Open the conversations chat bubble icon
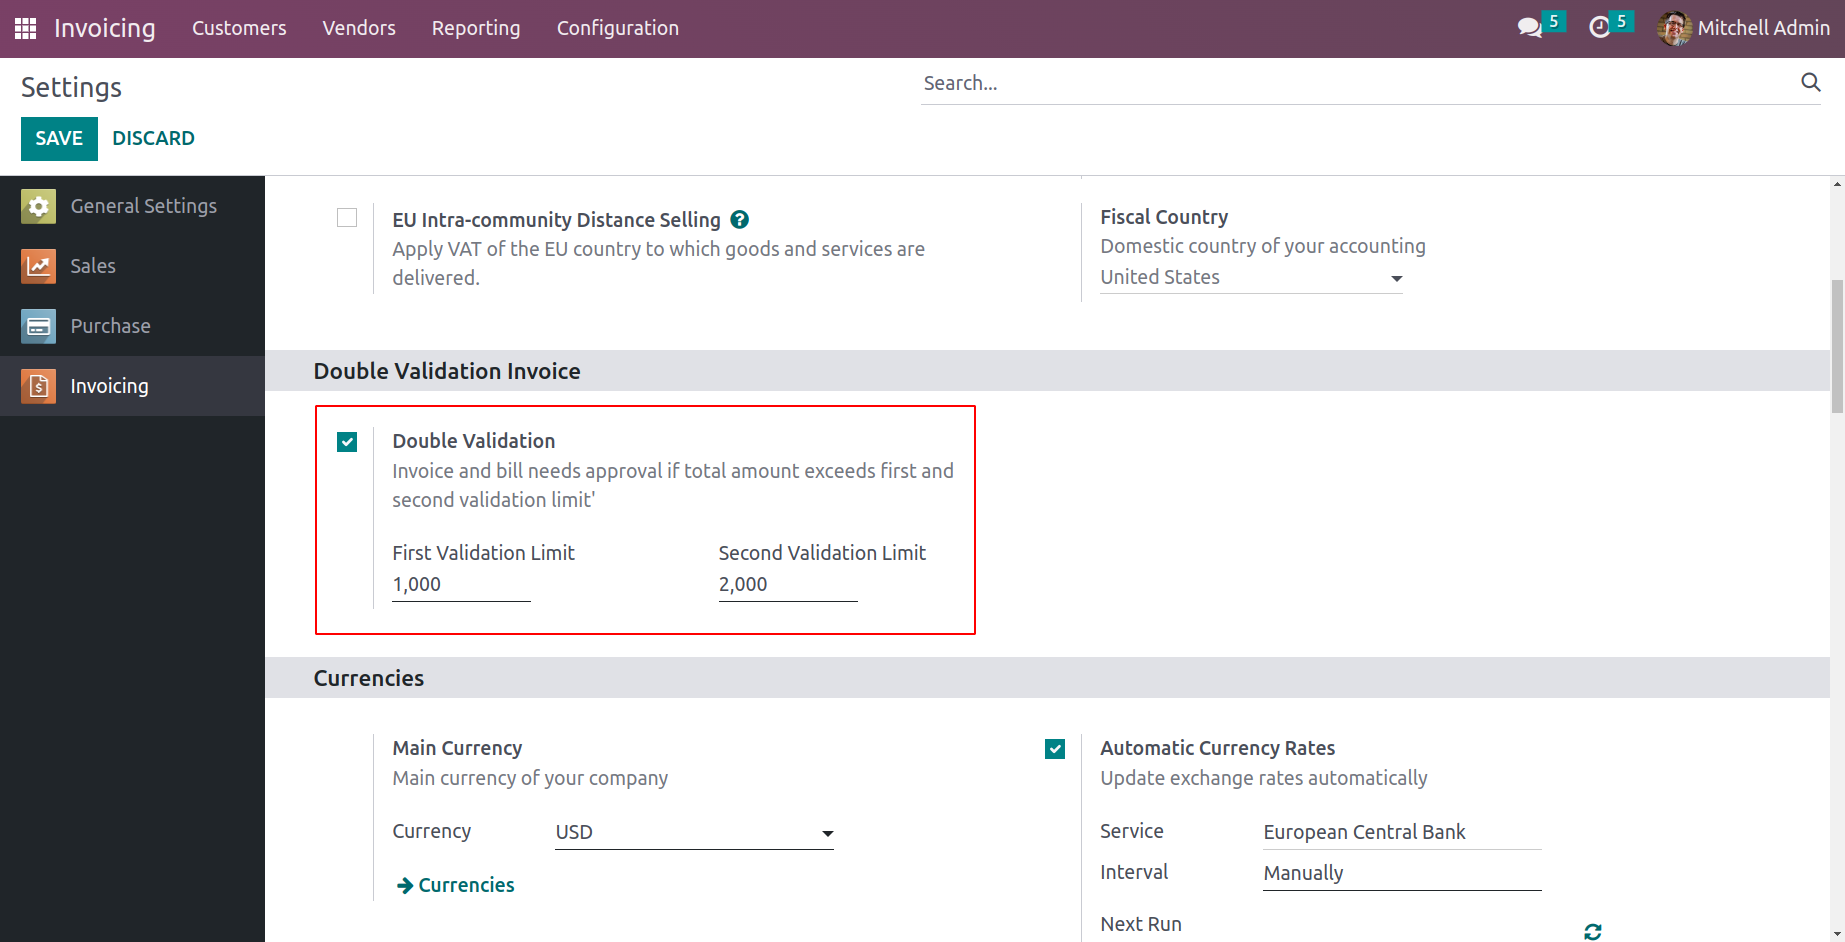1845x942 pixels. tap(1529, 28)
